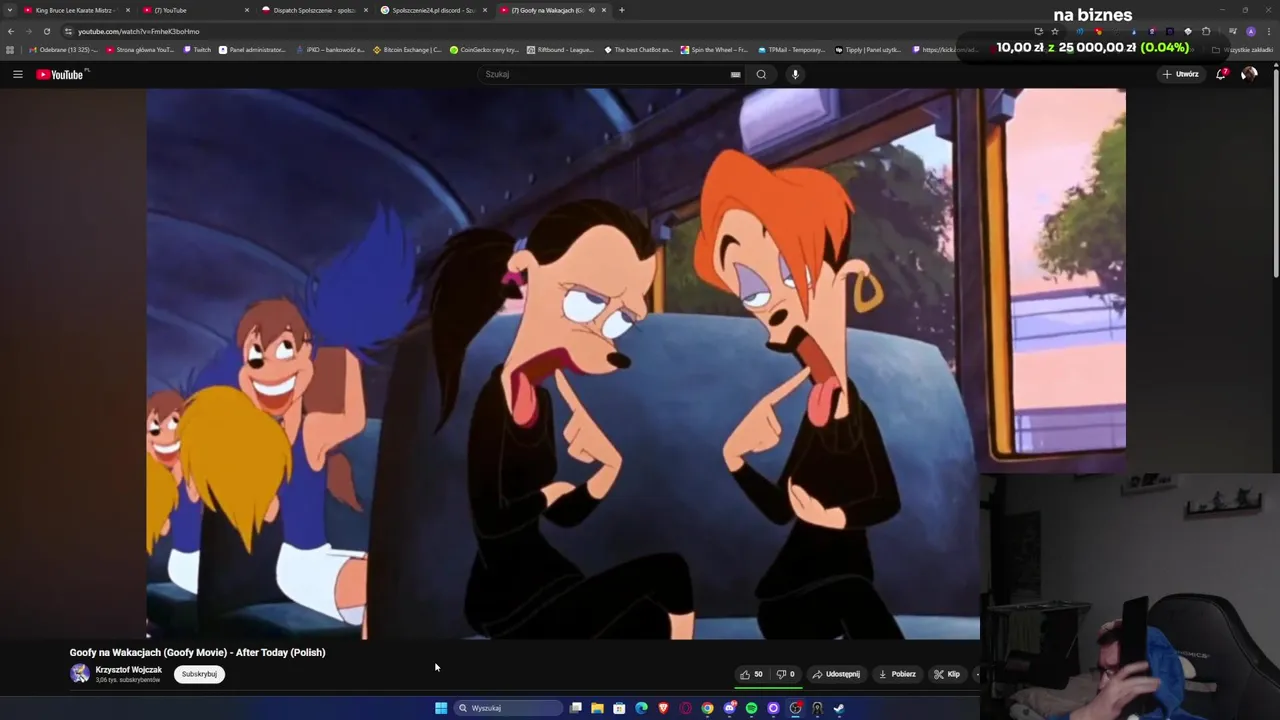Click the YouTube search magnifier button
Screen dimensions: 1280x720
[761, 74]
